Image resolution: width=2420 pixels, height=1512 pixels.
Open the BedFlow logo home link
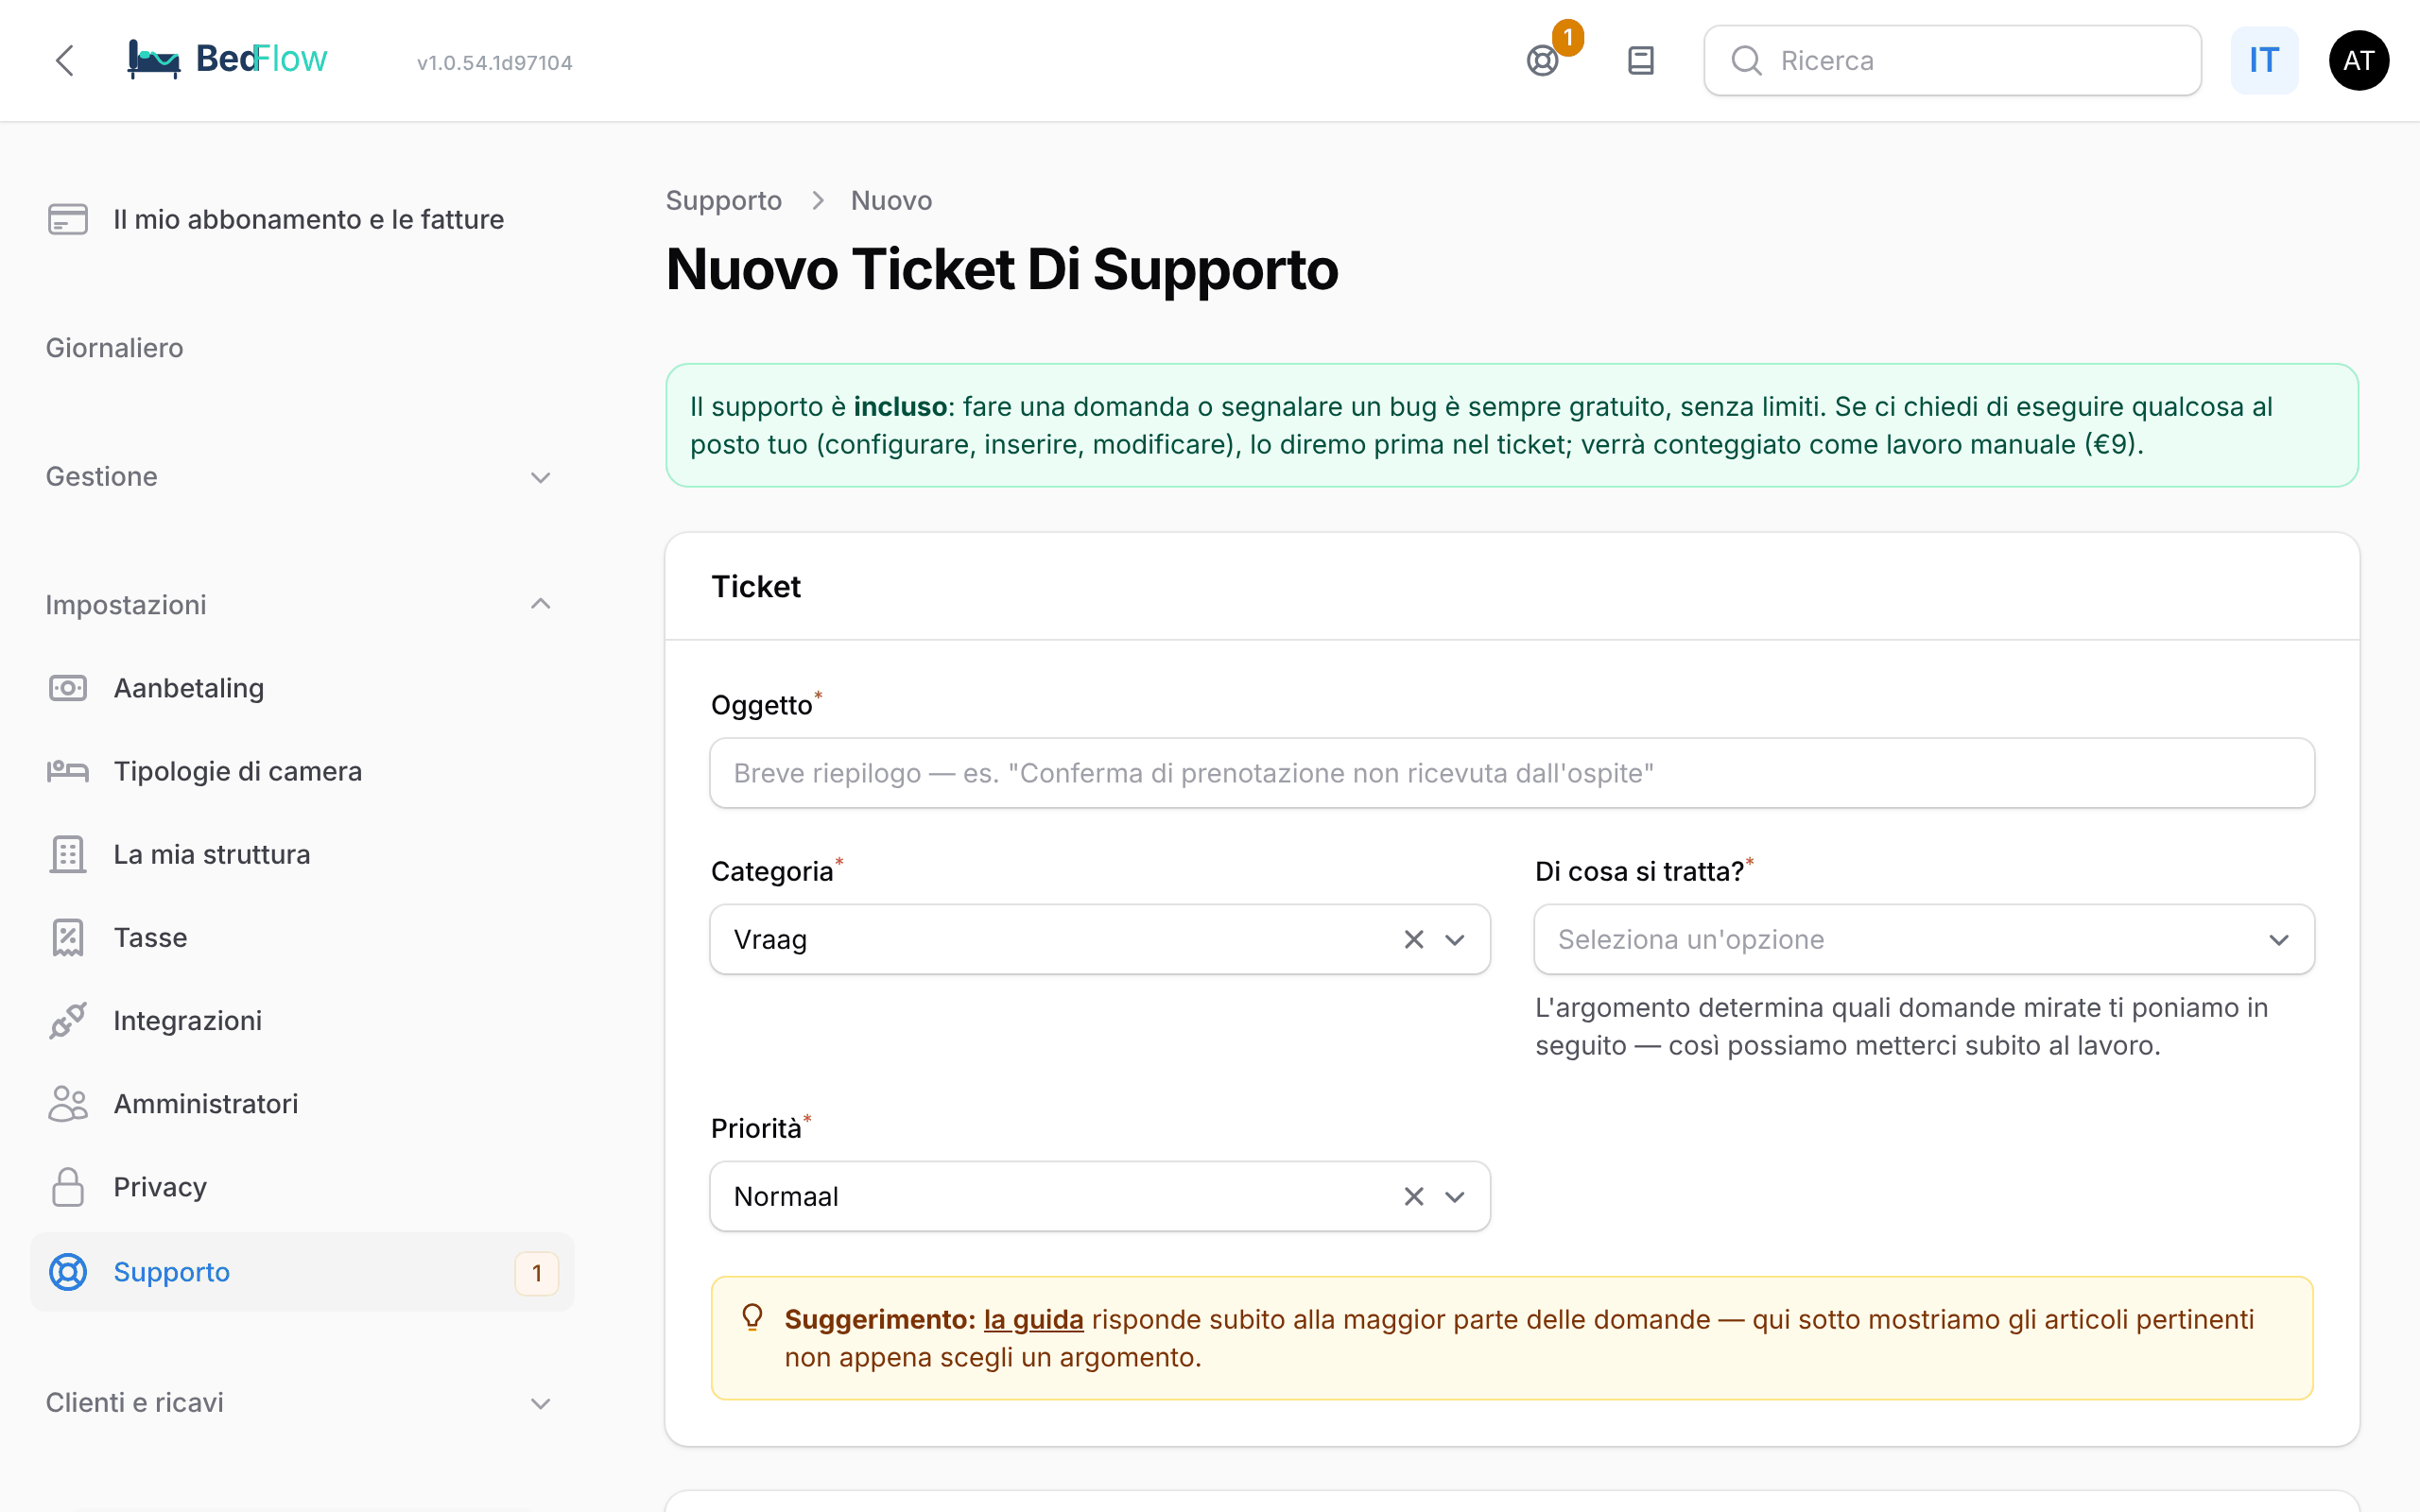coord(227,60)
